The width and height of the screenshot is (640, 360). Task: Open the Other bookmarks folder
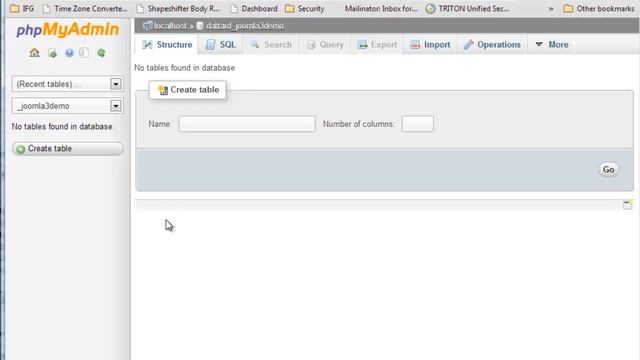[x=599, y=8]
